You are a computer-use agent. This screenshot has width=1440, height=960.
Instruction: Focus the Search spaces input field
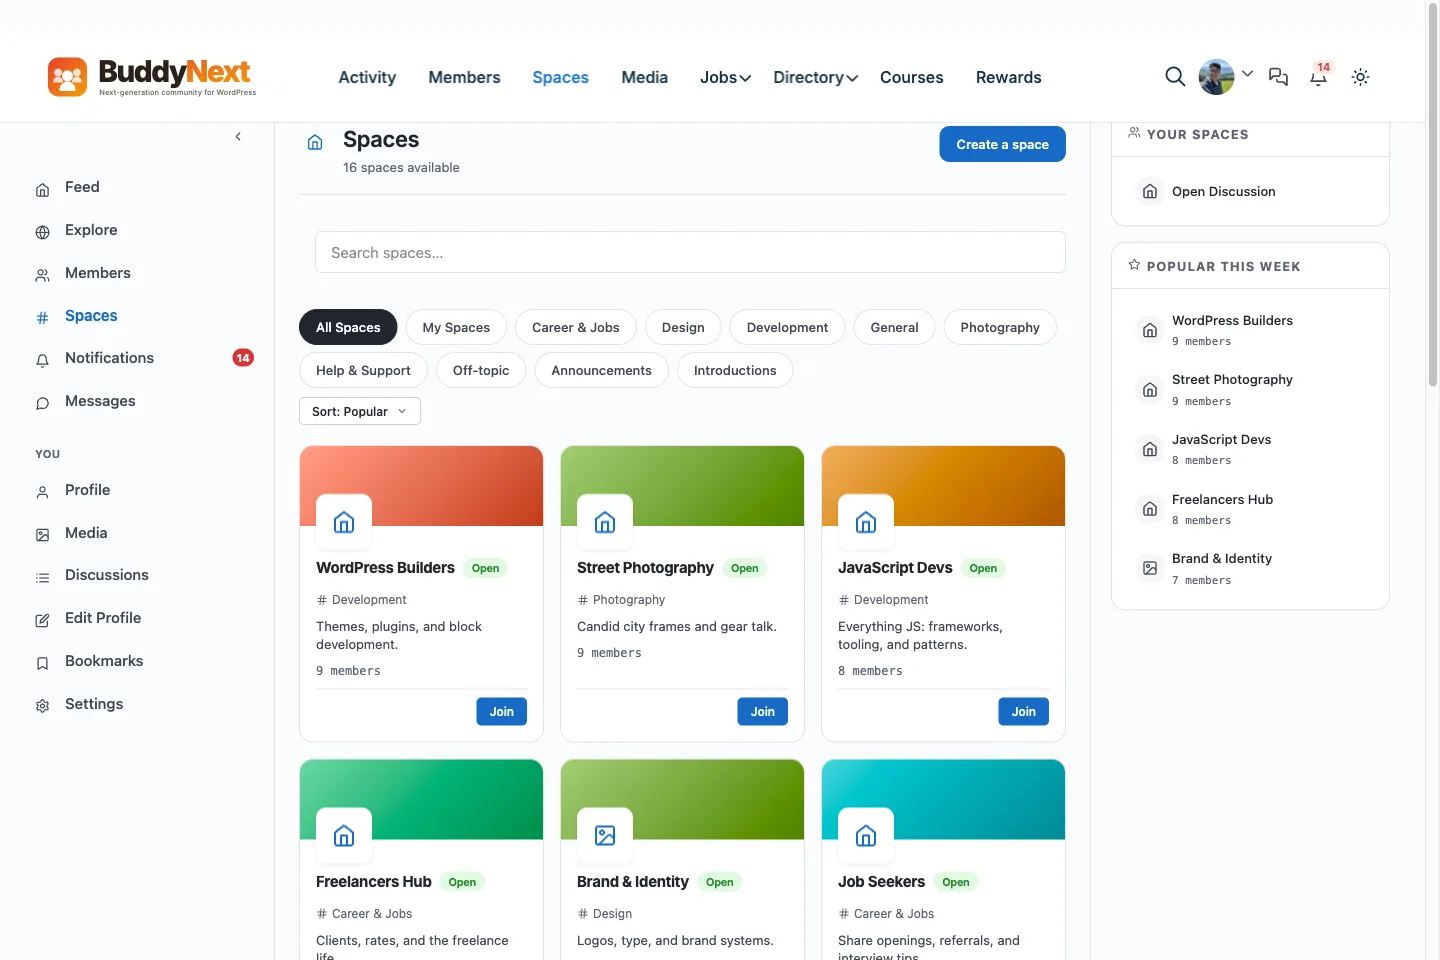coord(690,252)
